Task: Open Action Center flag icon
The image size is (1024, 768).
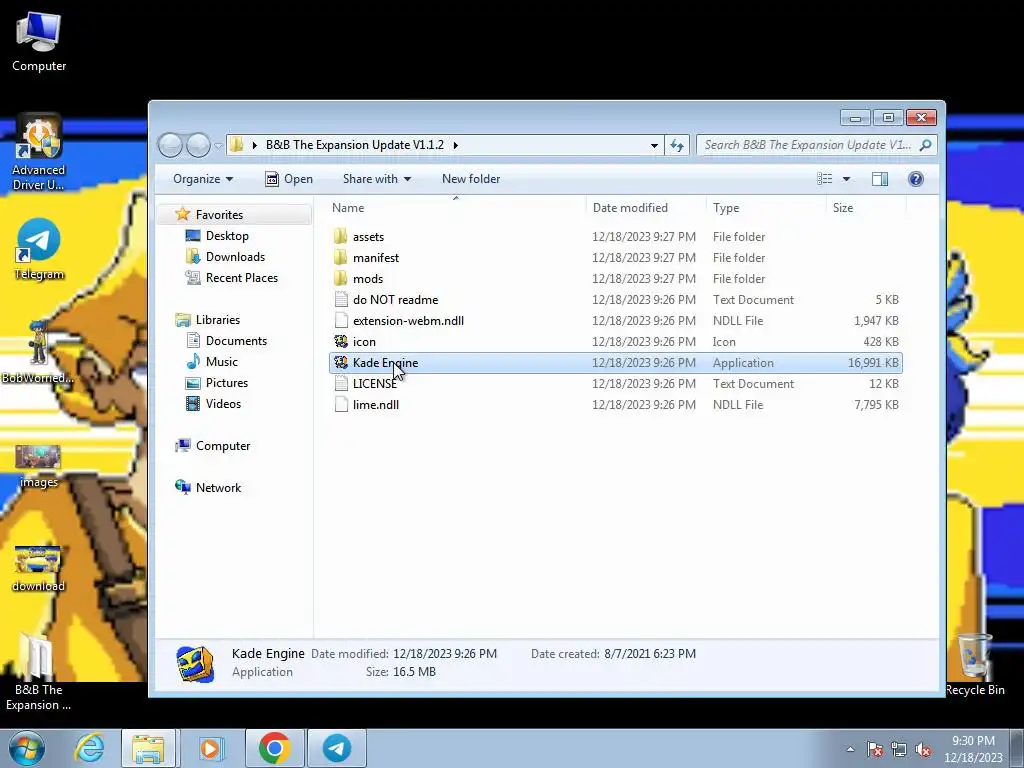Action: click(874, 749)
